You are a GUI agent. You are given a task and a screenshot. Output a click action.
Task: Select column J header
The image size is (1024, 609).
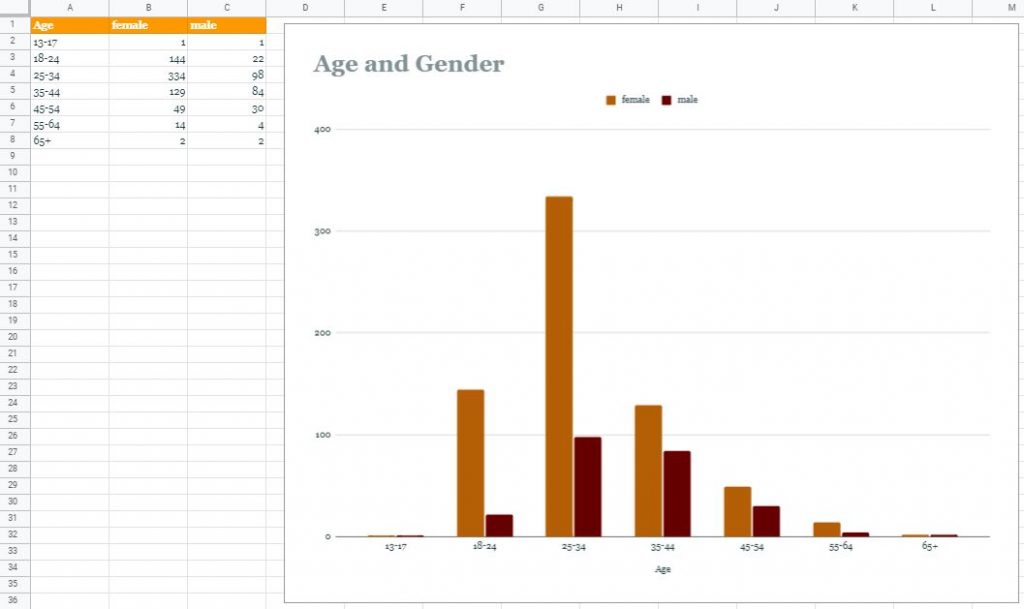(775, 8)
